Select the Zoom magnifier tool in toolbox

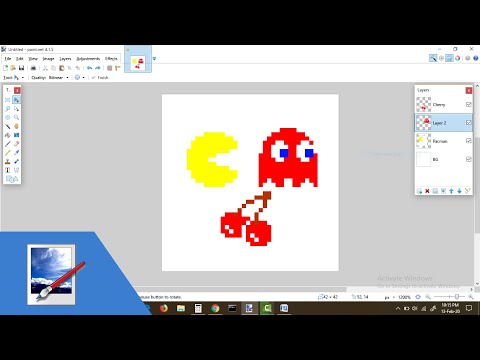pos(16,117)
